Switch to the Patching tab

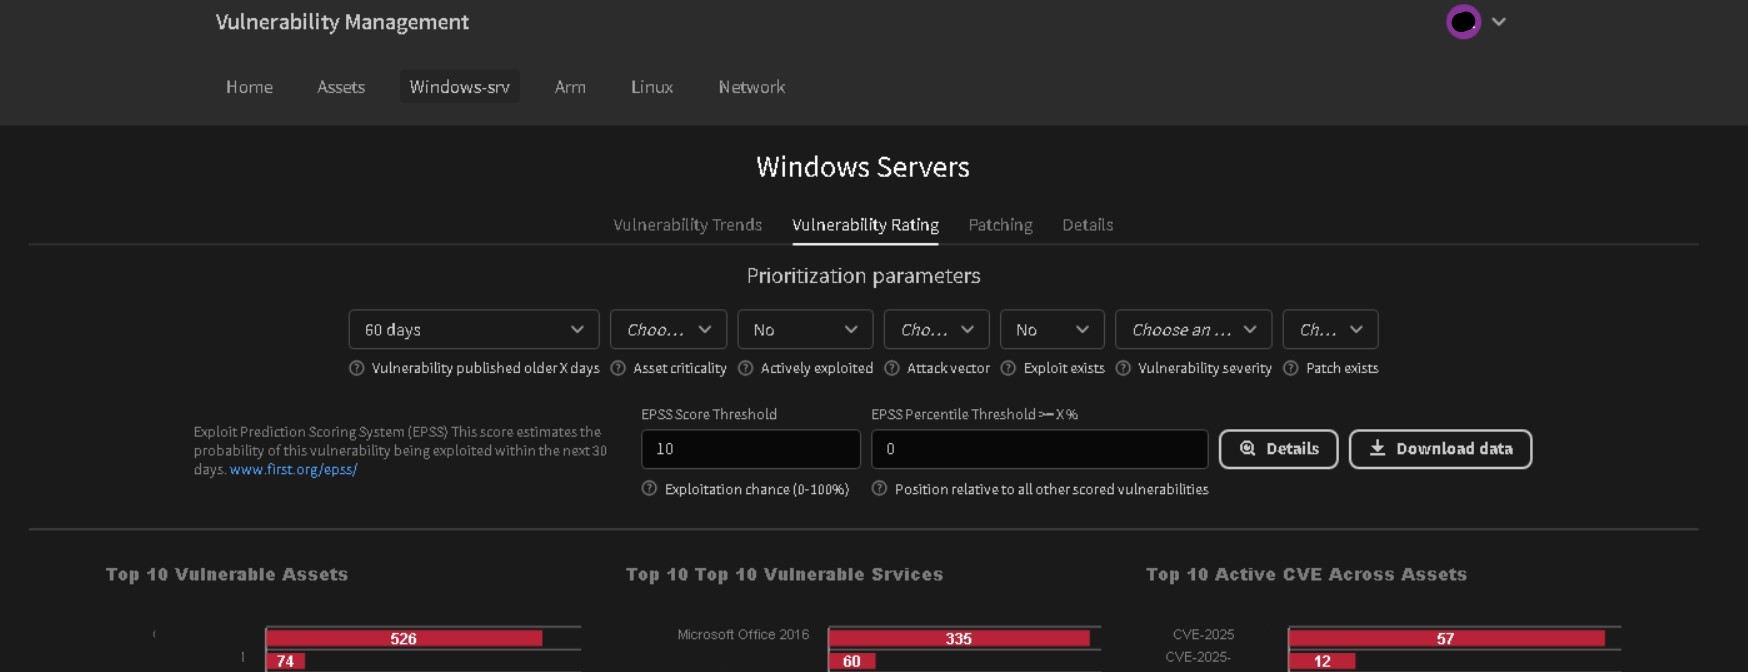coord(1000,225)
